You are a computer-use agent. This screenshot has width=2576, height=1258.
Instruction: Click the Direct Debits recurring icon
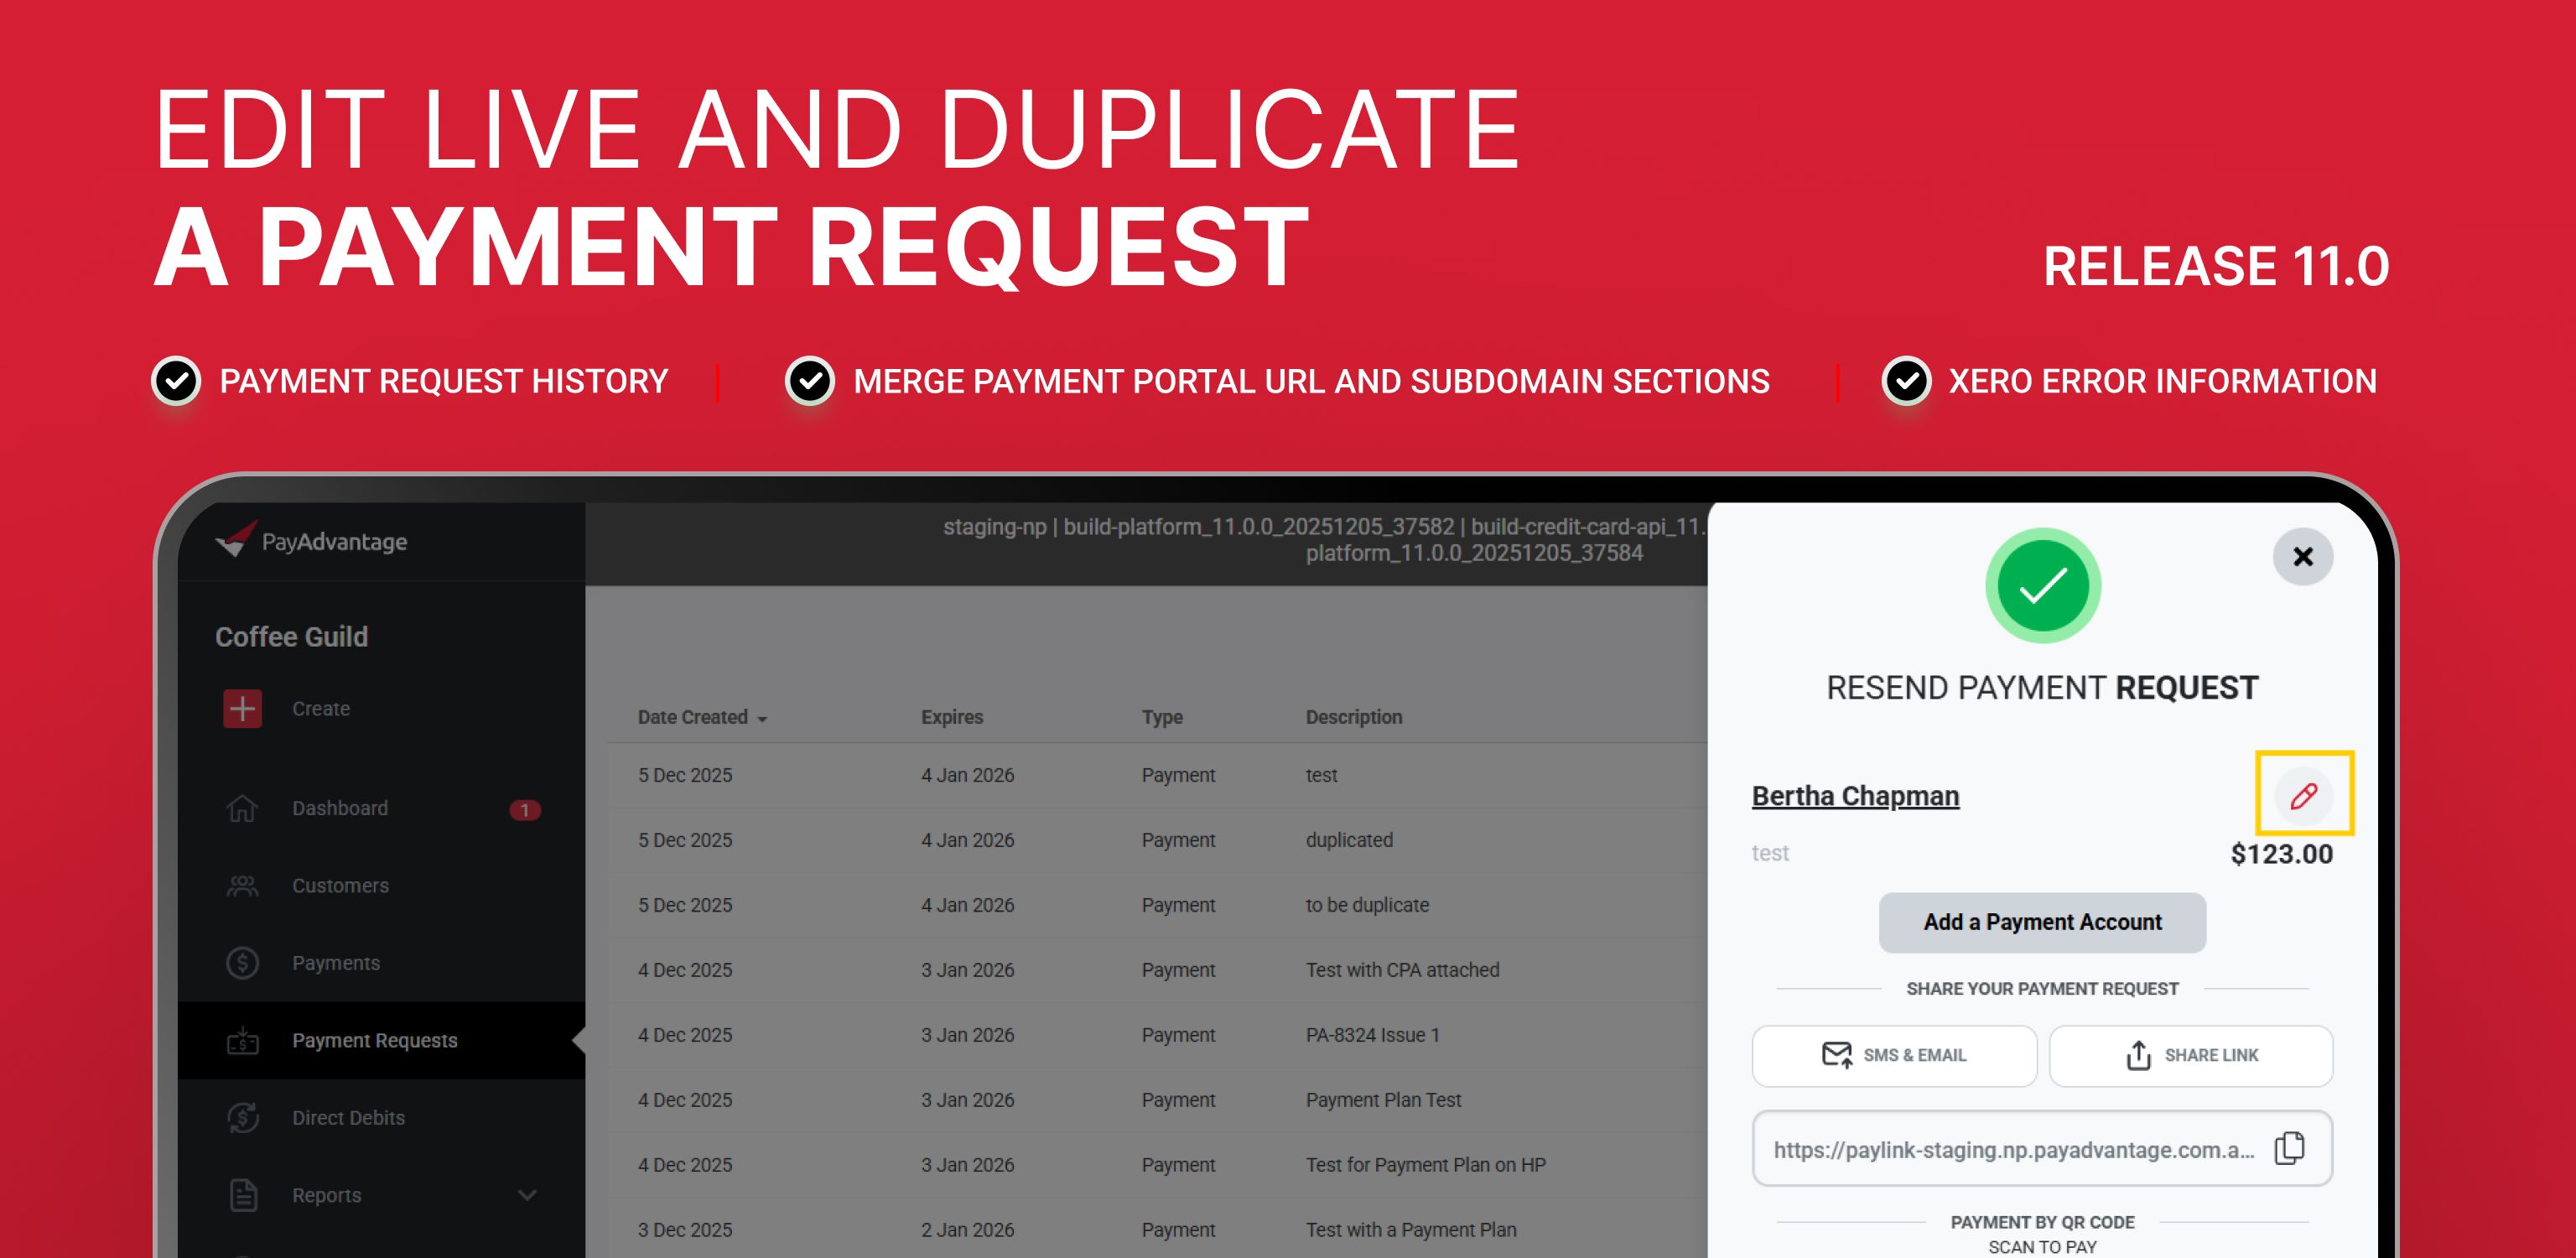pos(242,1118)
